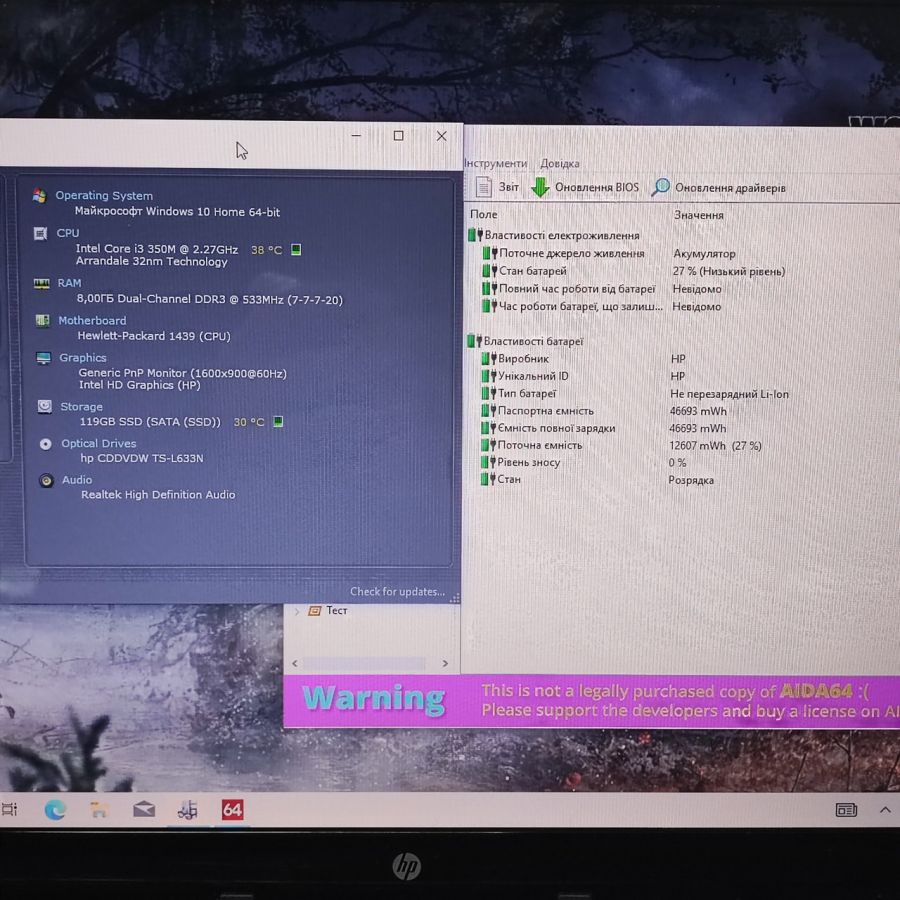Image resolution: width=900 pixels, height=900 pixels.
Task: Open the Optical Drives section heading
Action: pyautogui.click(x=99, y=443)
